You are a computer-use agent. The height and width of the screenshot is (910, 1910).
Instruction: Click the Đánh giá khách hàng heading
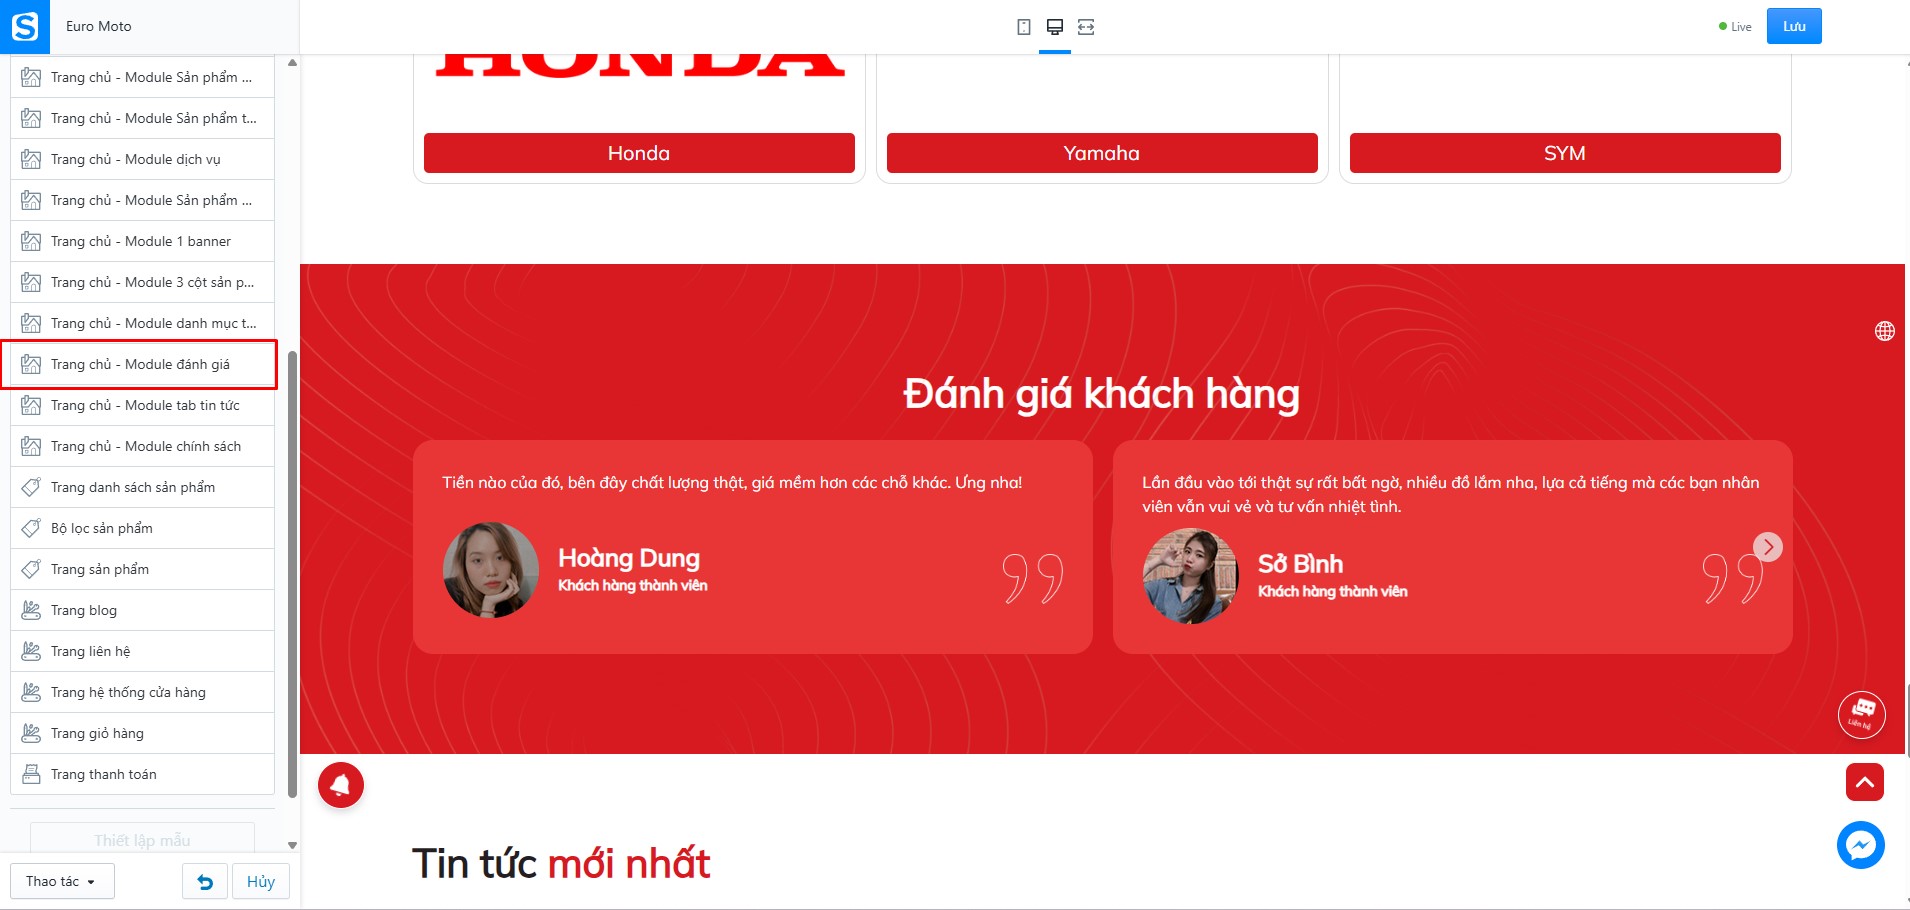[x=1102, y=393]
